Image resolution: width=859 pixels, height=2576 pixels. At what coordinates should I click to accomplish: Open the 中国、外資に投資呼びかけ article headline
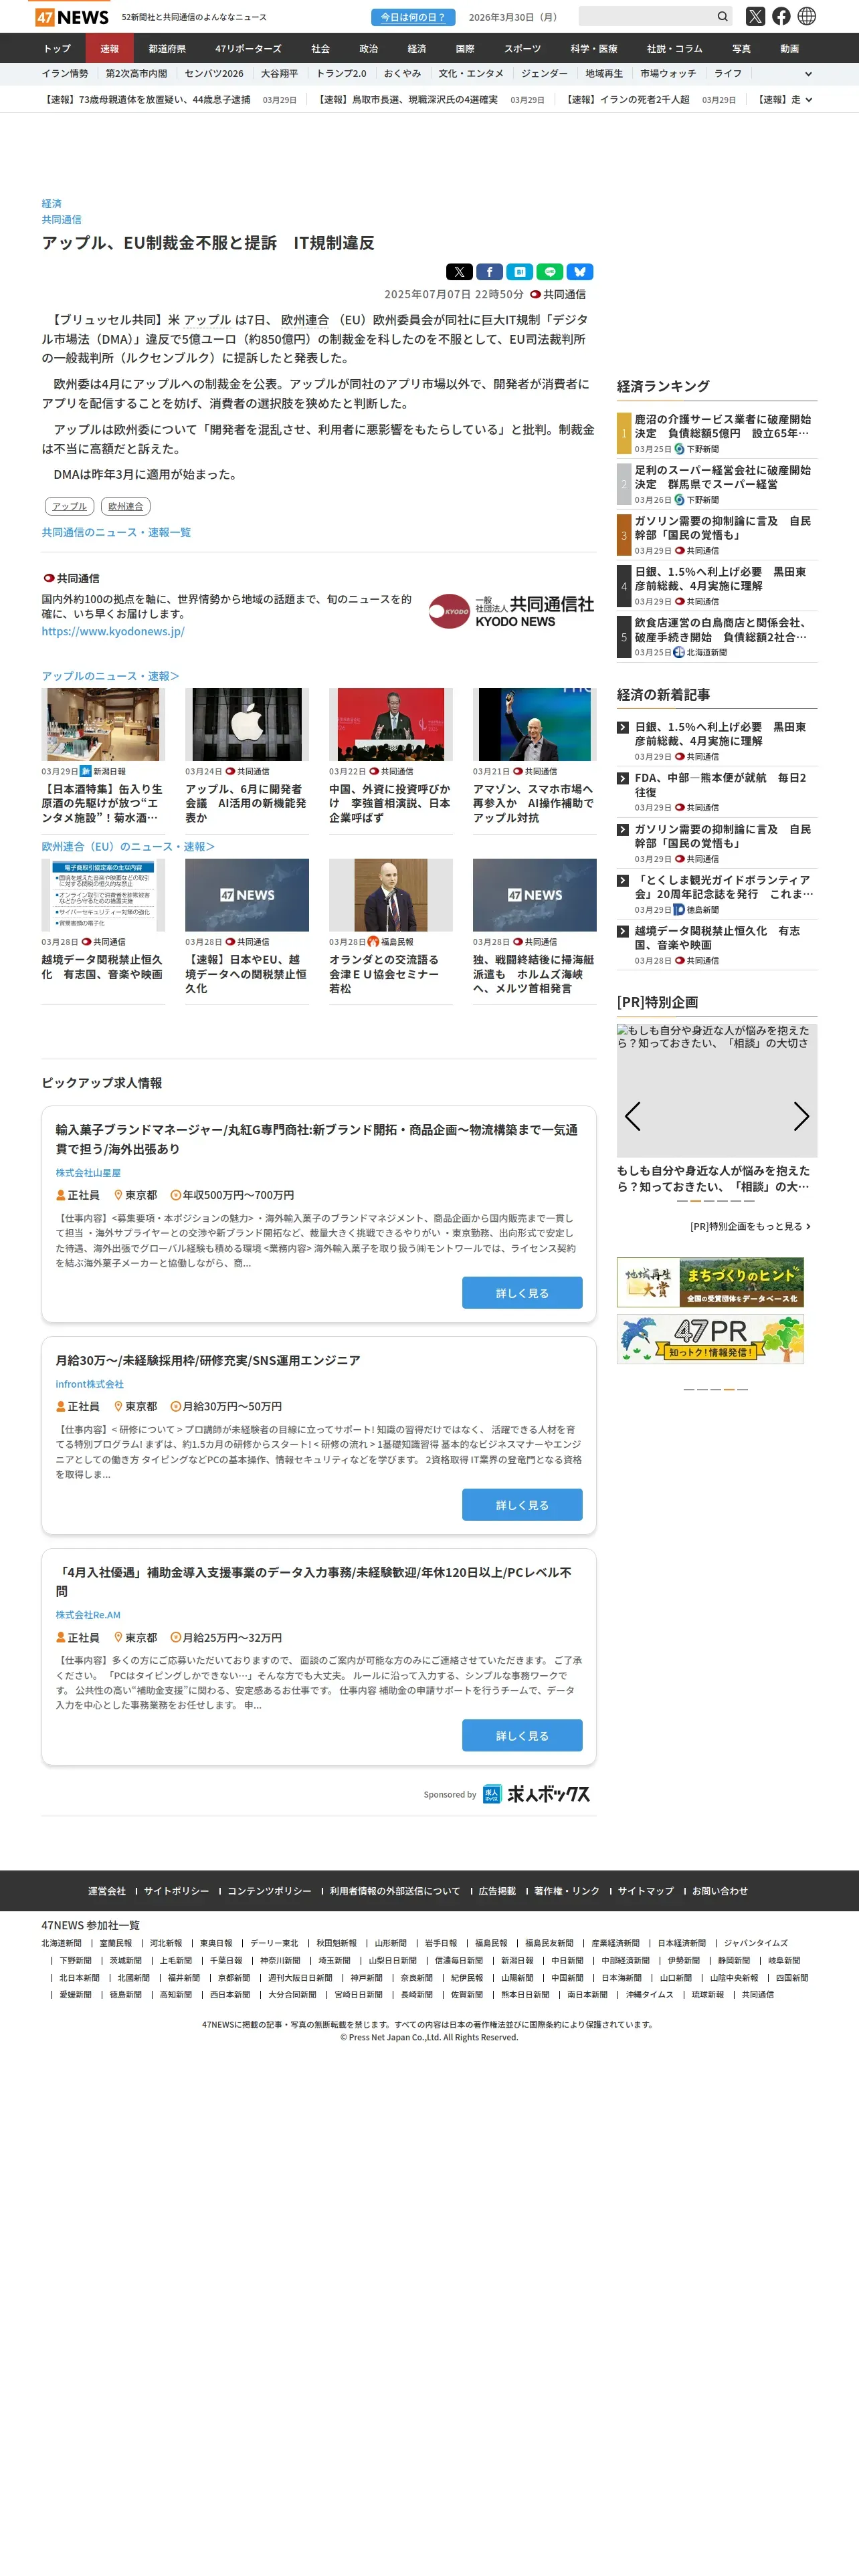(x=390, y=803)
